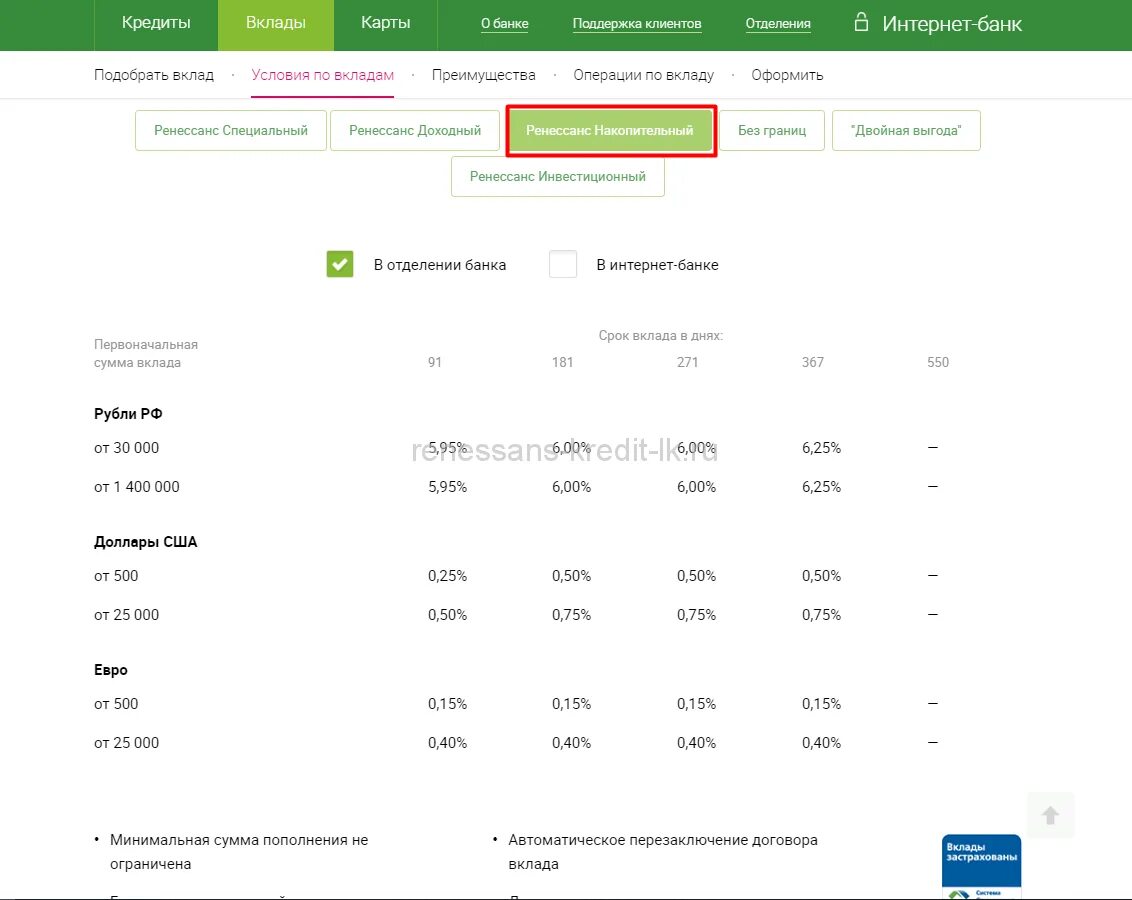The width and height of the screenshot is (1132, 900).
Task: Select the Ренессанс Накопительный deposit
Action: coord(610,131)
